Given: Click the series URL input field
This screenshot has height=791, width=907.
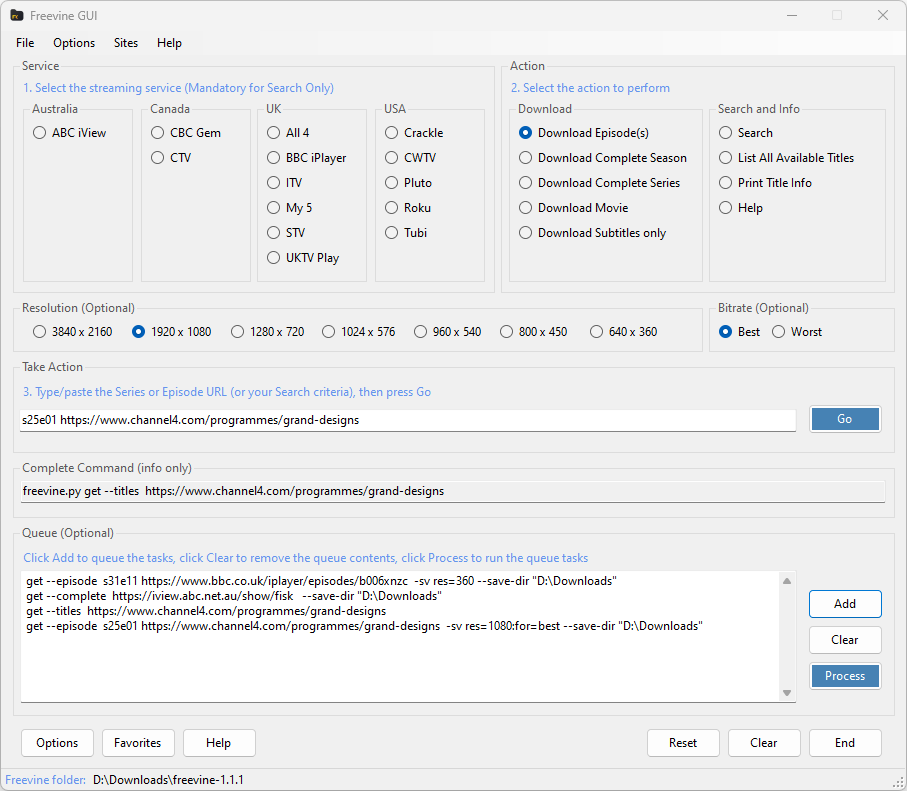Looking at the screenshot, I should point(408,420).
